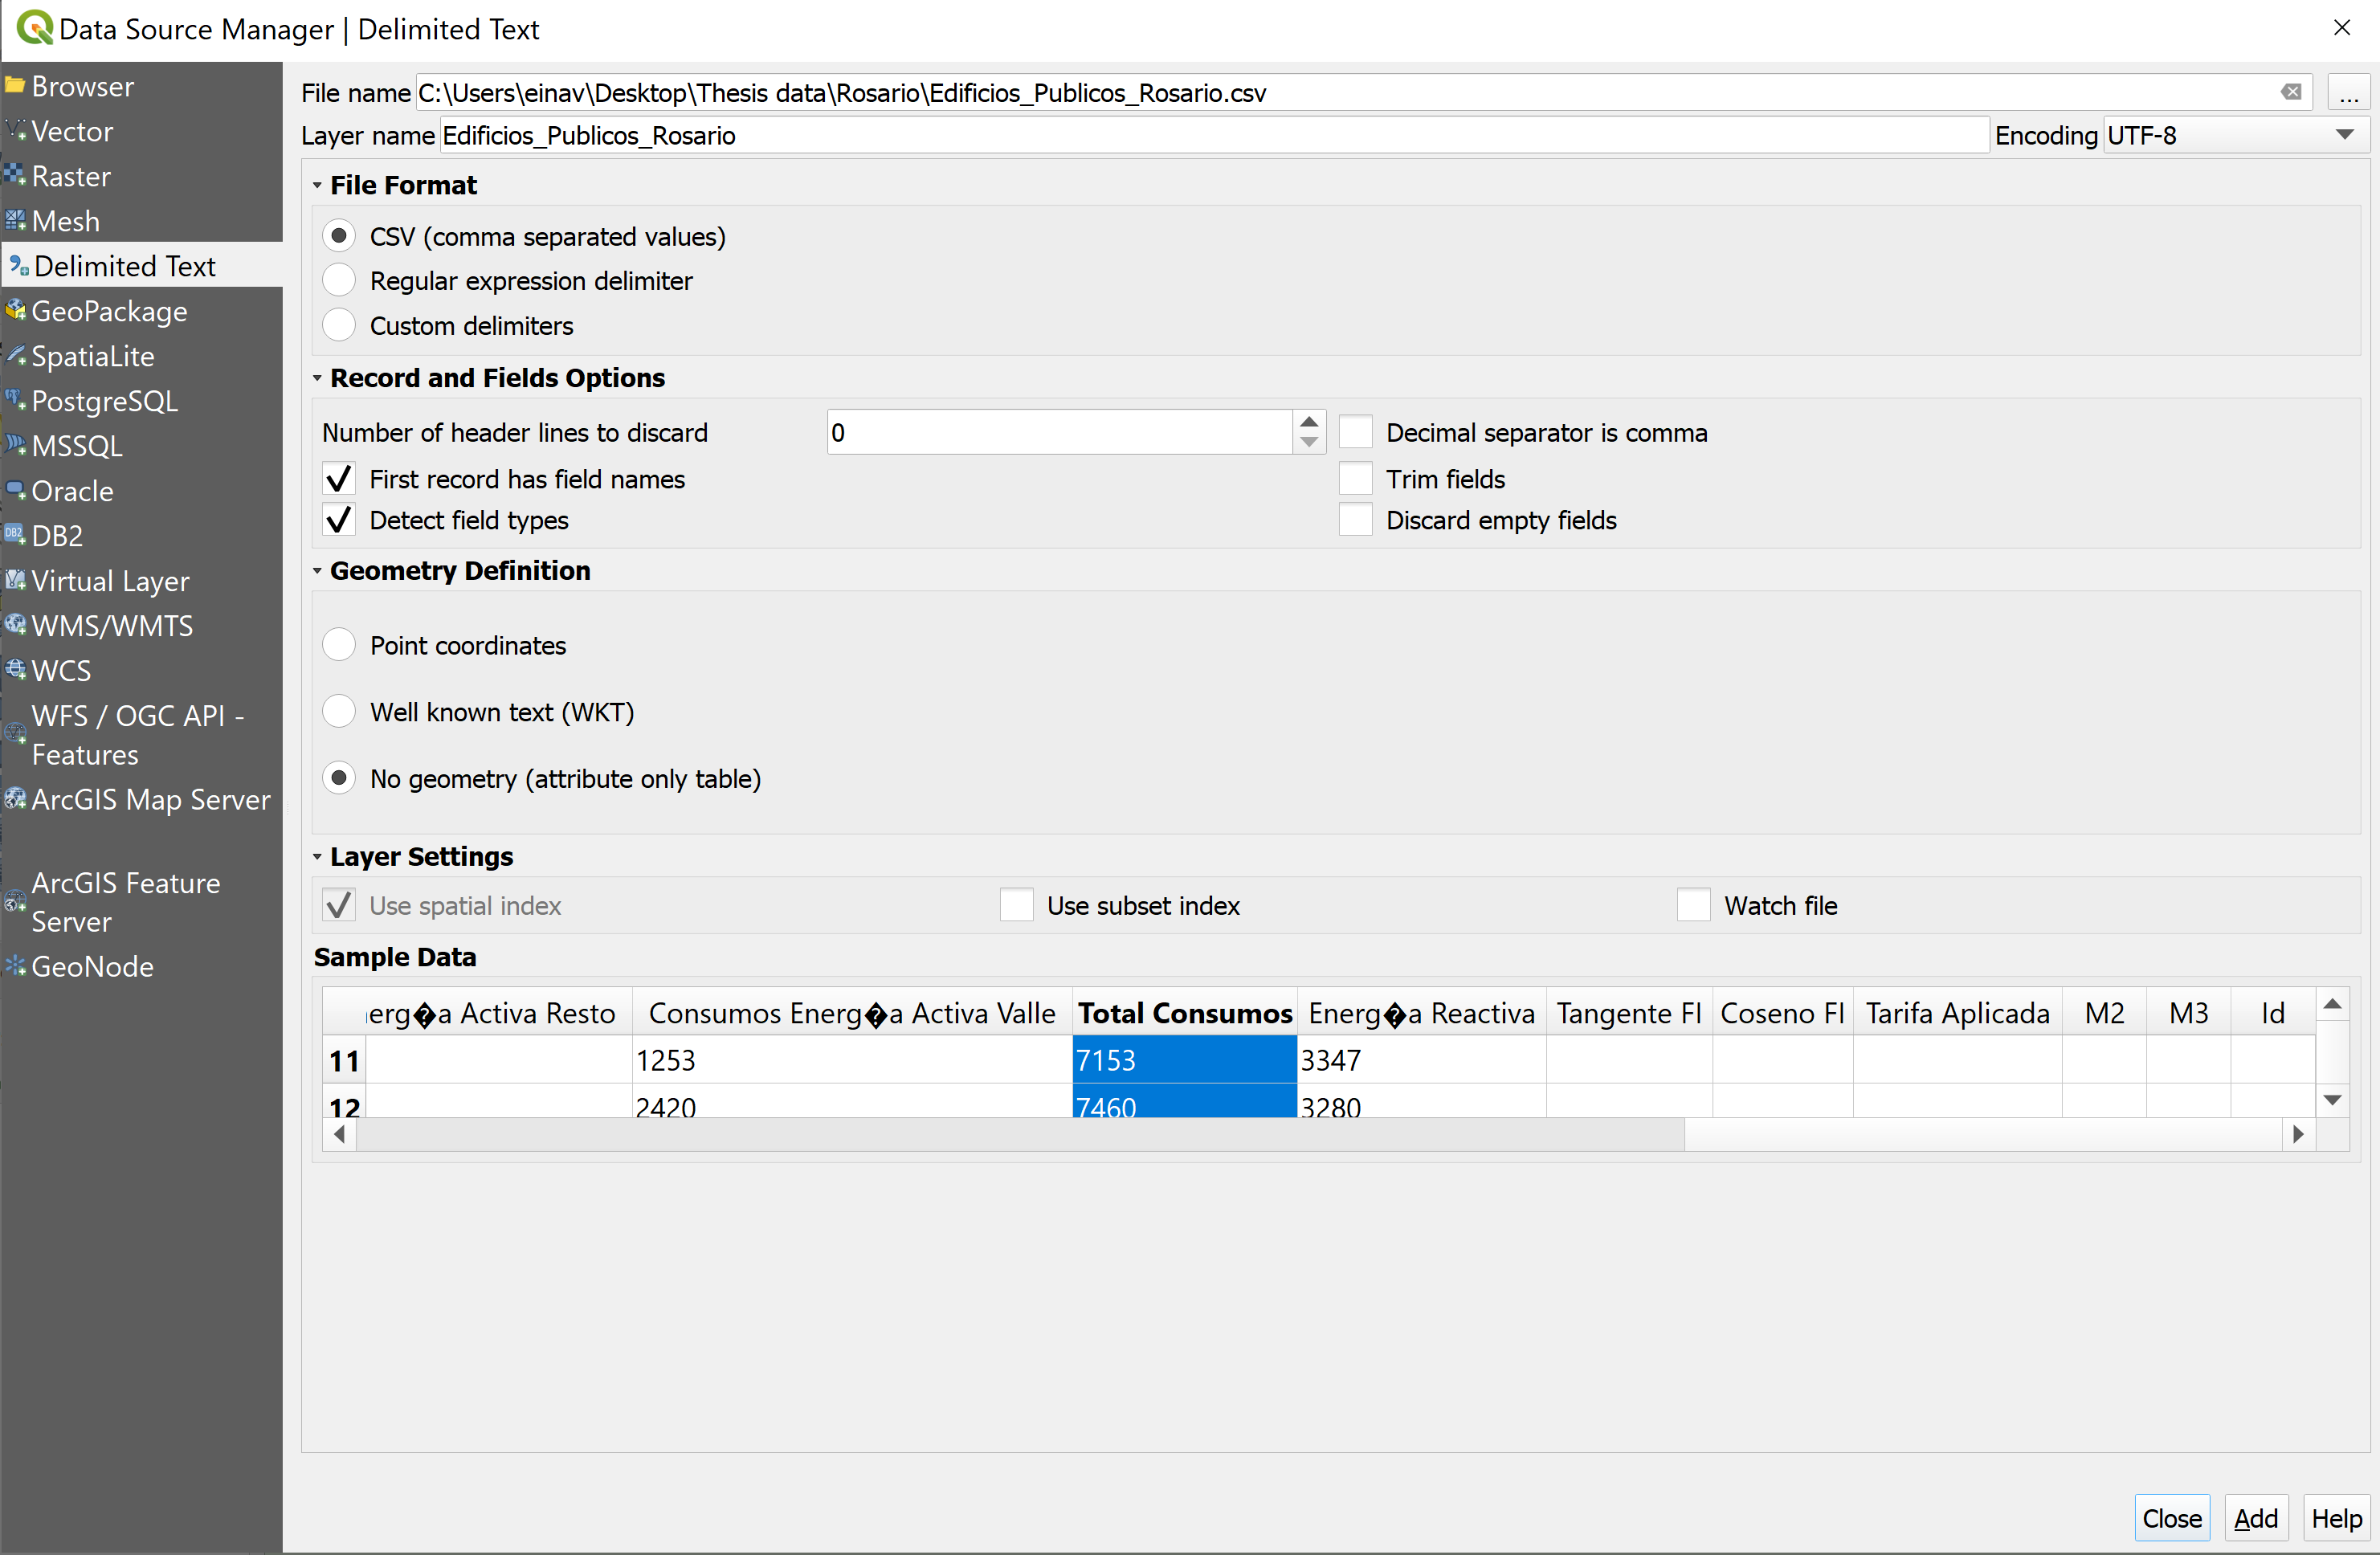Open the ArcGIS Map Server page
Image resolution: width=2380 pixels, height=1555 pixels.
151,799
